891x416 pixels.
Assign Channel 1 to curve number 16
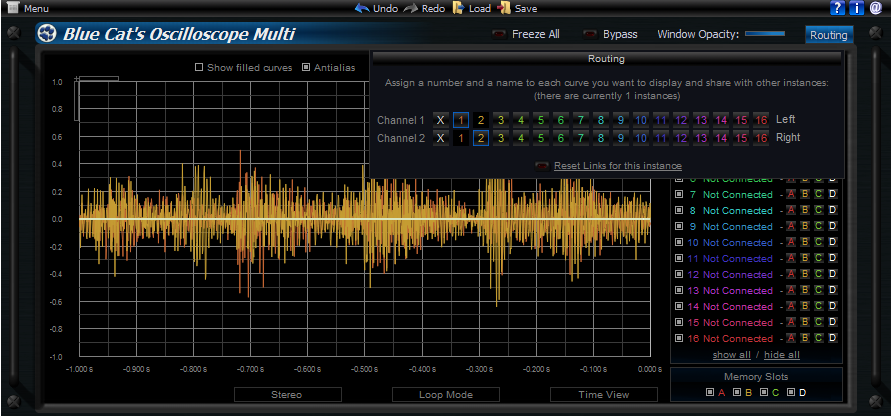click(761, 120)
